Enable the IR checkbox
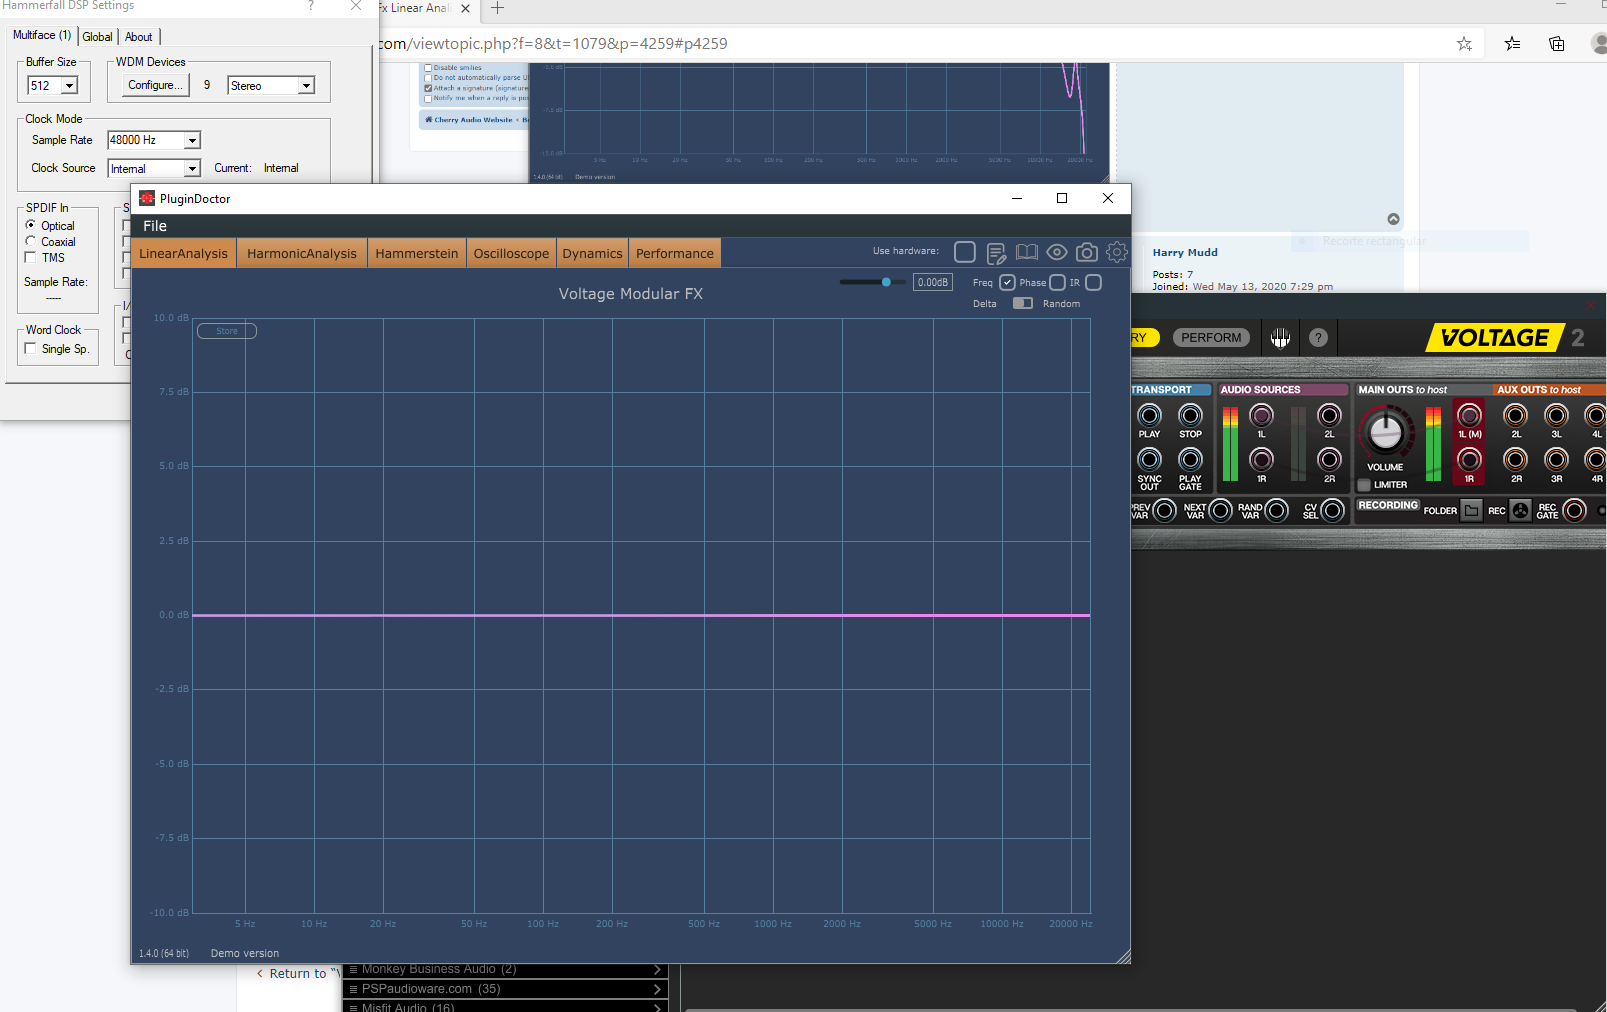This screenshot has height=1012, width=1607. point(1094,283)
